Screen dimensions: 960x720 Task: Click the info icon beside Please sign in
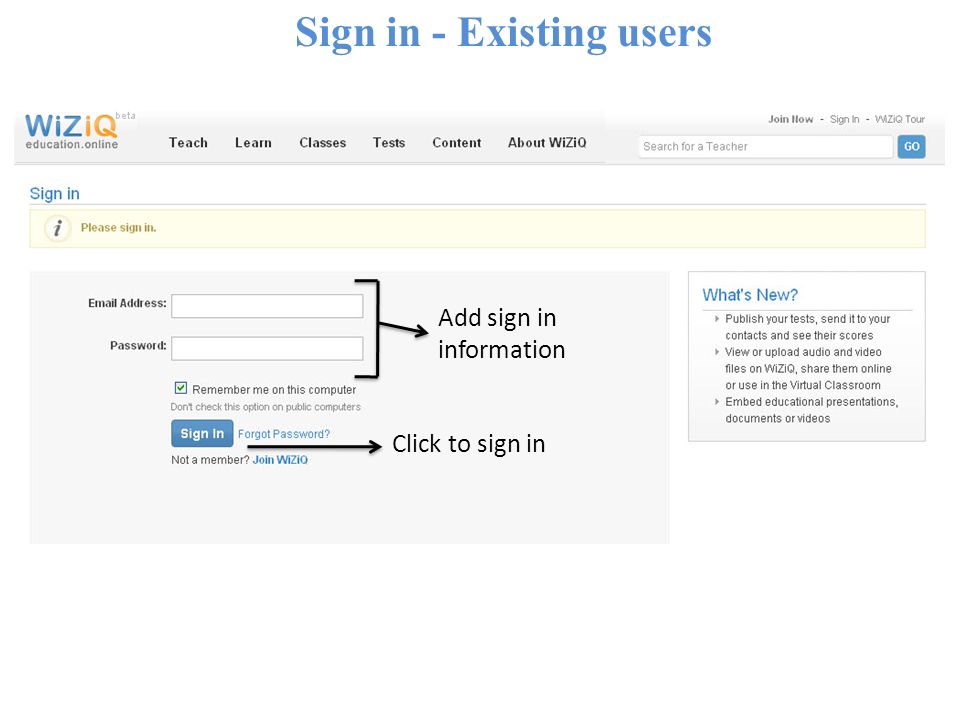(58, 228)
